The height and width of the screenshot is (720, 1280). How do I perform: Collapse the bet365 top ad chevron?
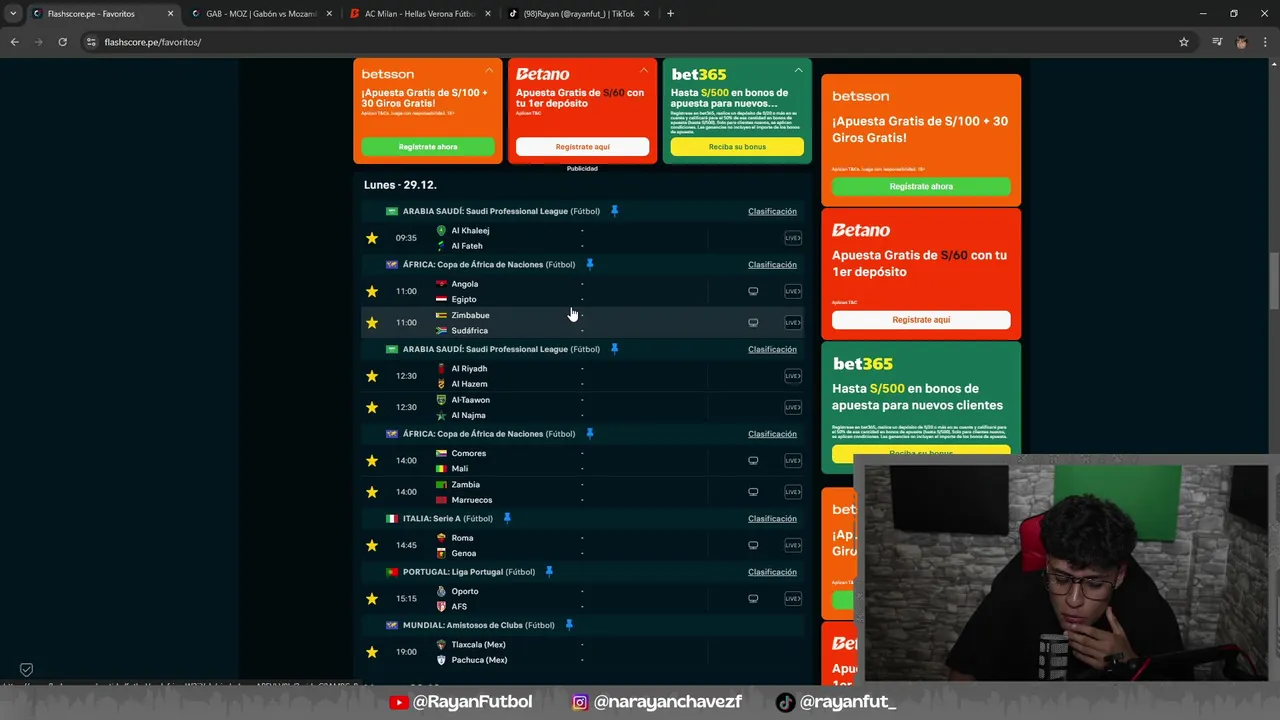tap(798, 71)
